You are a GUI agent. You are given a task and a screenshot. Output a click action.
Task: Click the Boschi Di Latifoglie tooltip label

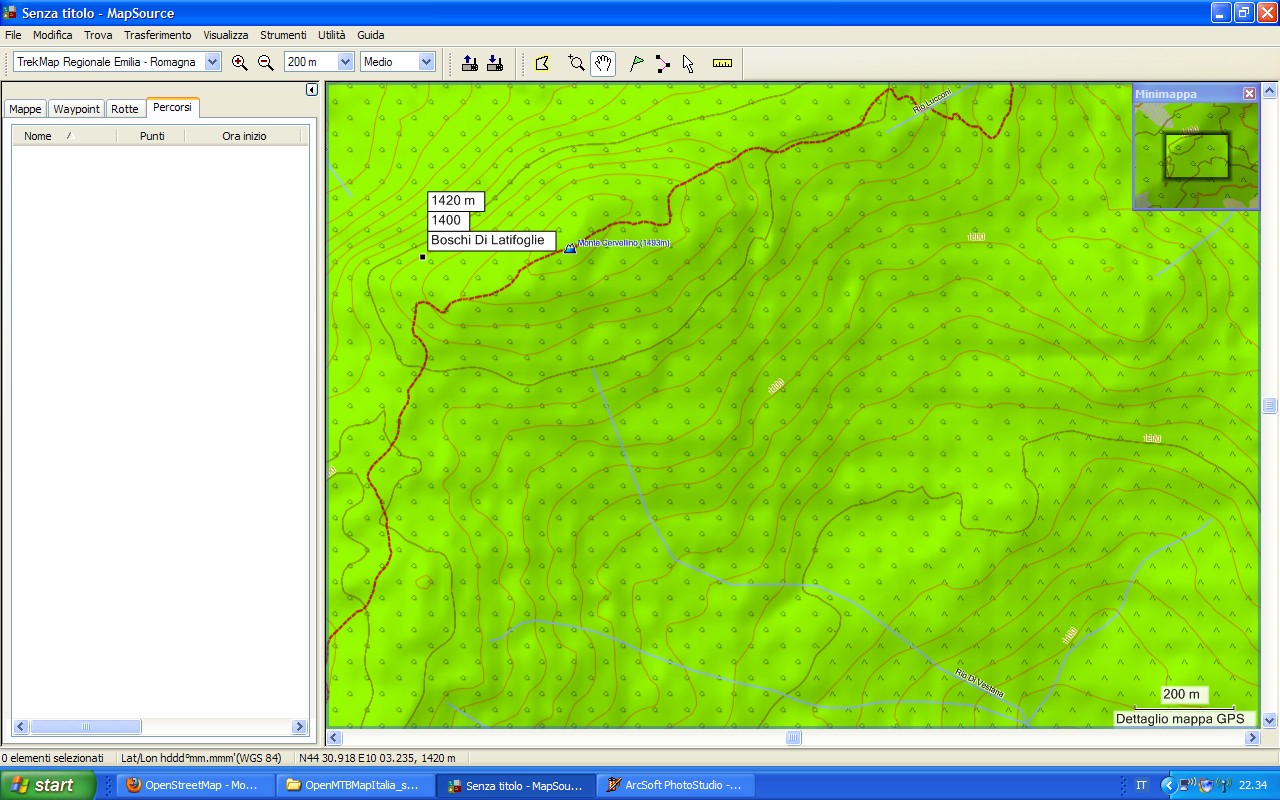(491, 240)
